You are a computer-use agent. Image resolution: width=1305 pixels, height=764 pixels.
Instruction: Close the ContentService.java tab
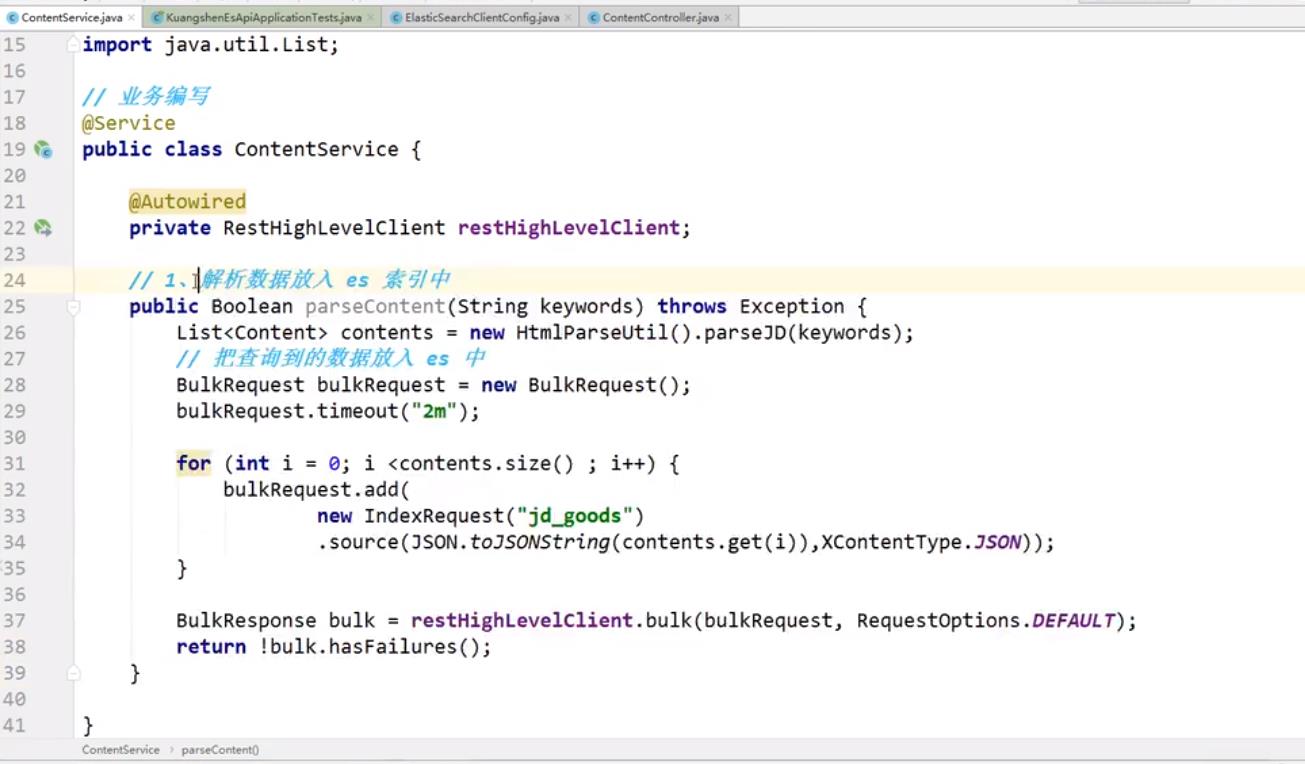click(131, 18)
